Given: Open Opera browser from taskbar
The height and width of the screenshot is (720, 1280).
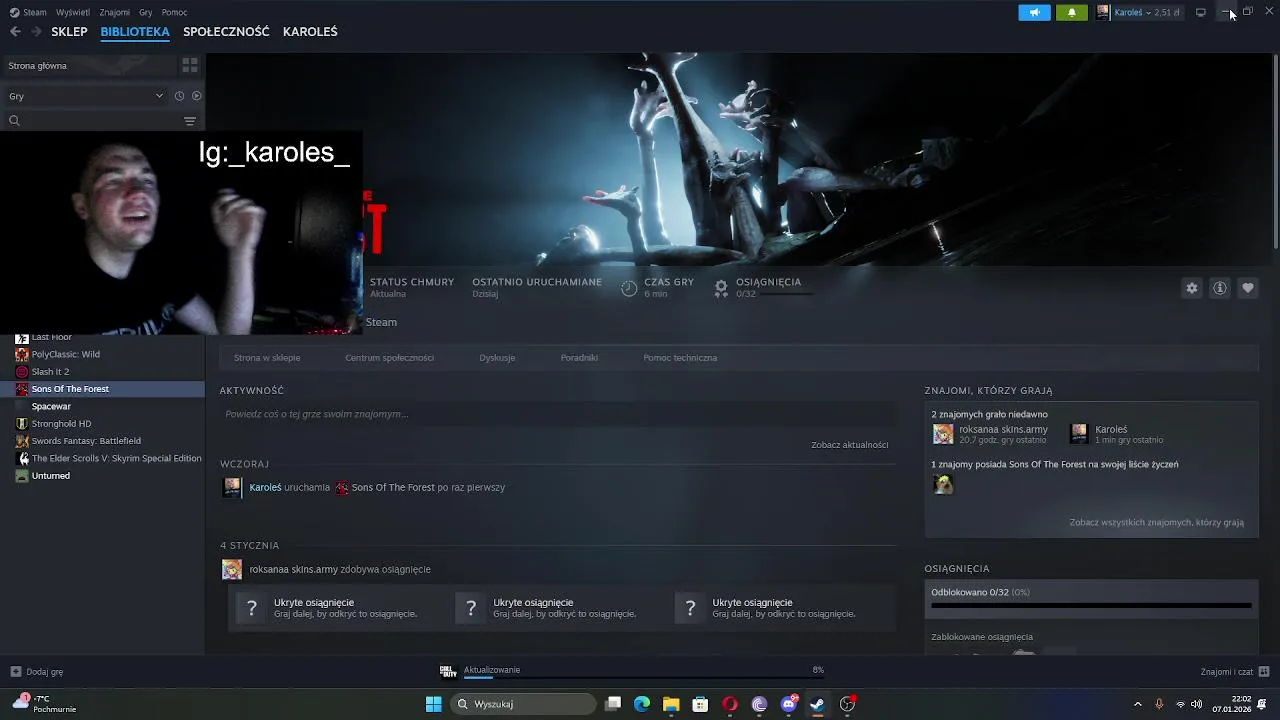Looking at the screenshot, I should 730,704.
